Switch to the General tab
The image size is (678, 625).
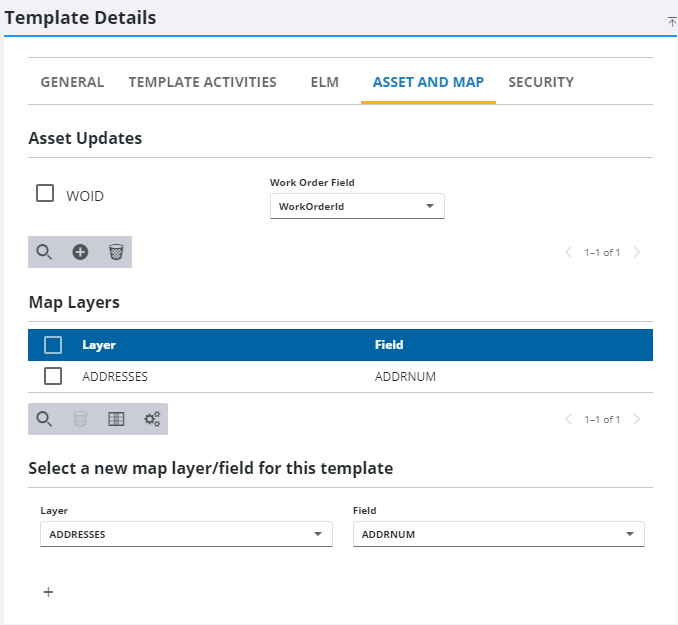click(x=72, y=82)
